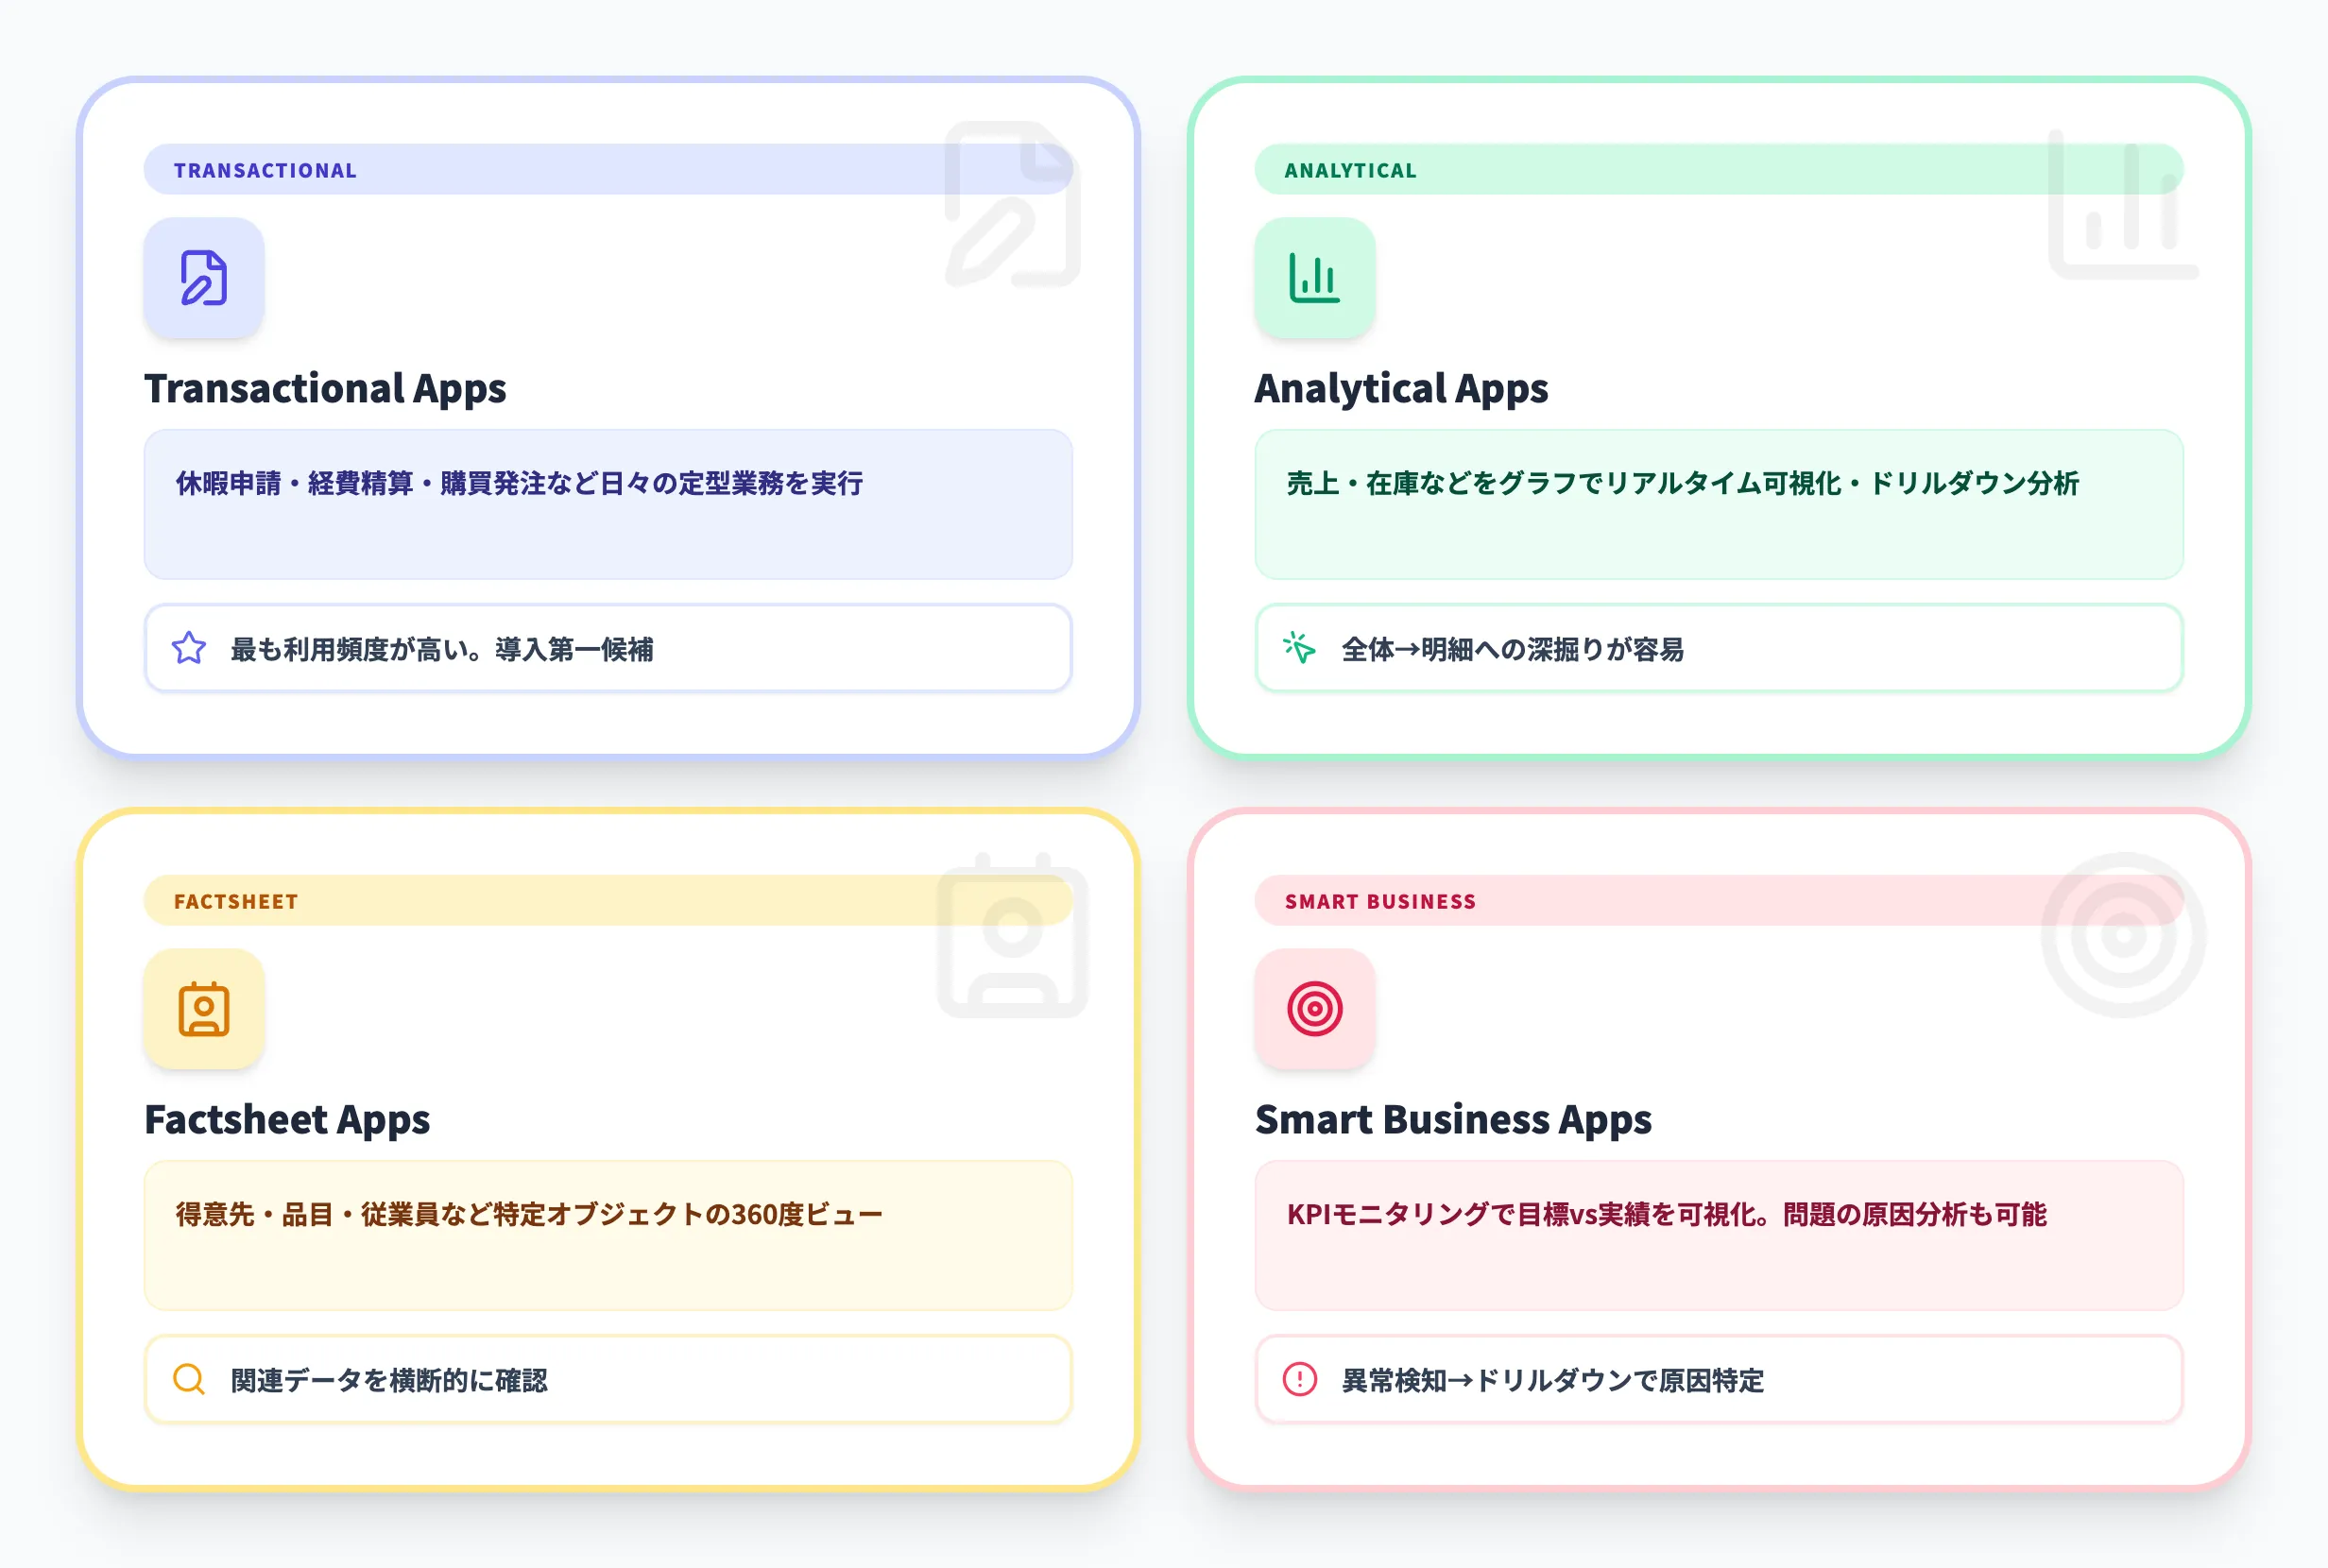Select the target icon on Smart Business Apps
2328x1568 pixels.
tap(1315, 1011)
